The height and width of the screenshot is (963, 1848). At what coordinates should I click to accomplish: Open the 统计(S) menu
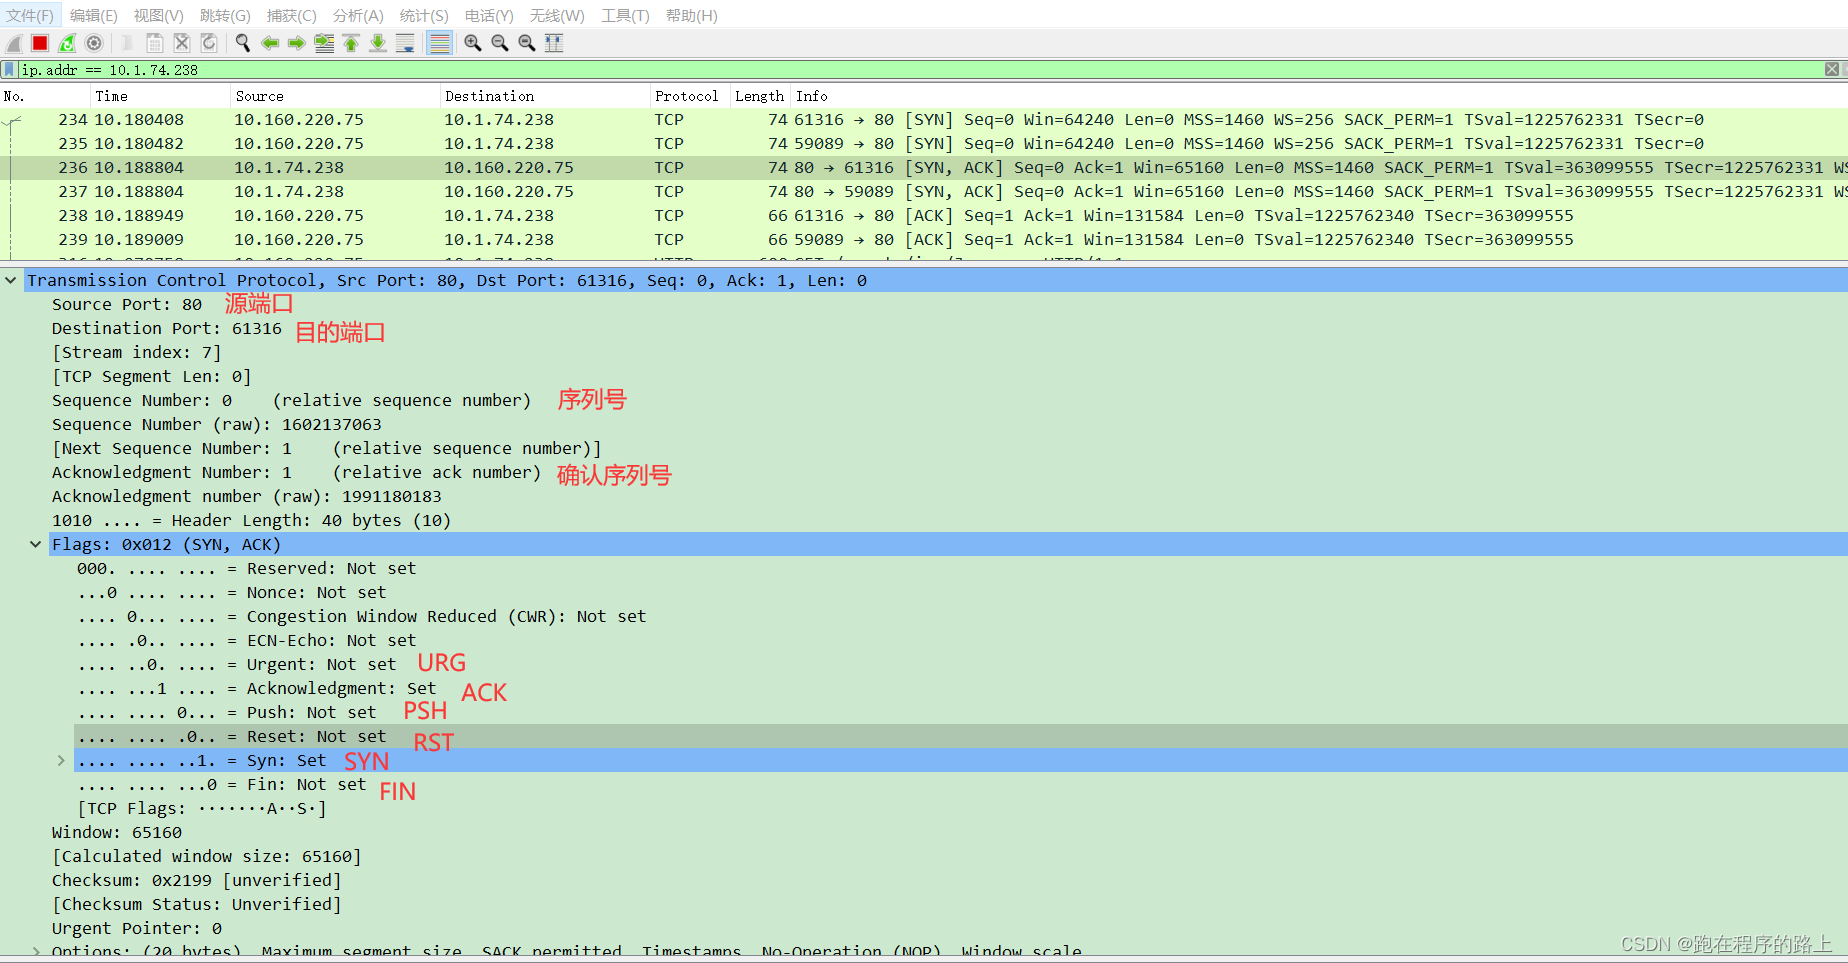click(x=424, y=16)
